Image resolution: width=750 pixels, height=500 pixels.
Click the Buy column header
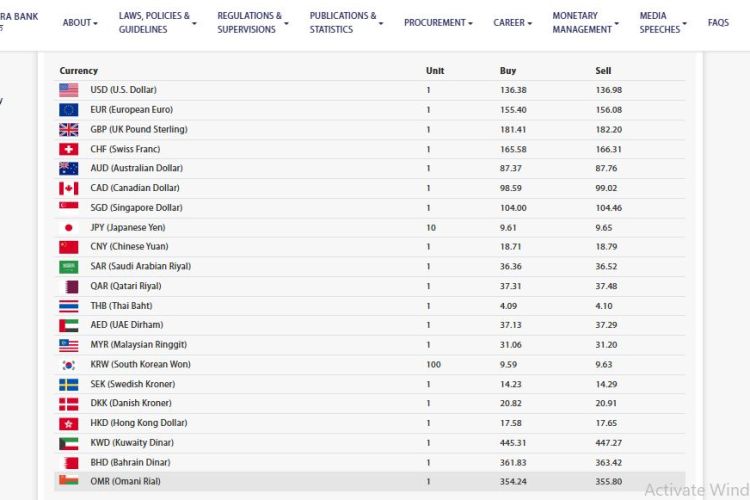[507, 70]
